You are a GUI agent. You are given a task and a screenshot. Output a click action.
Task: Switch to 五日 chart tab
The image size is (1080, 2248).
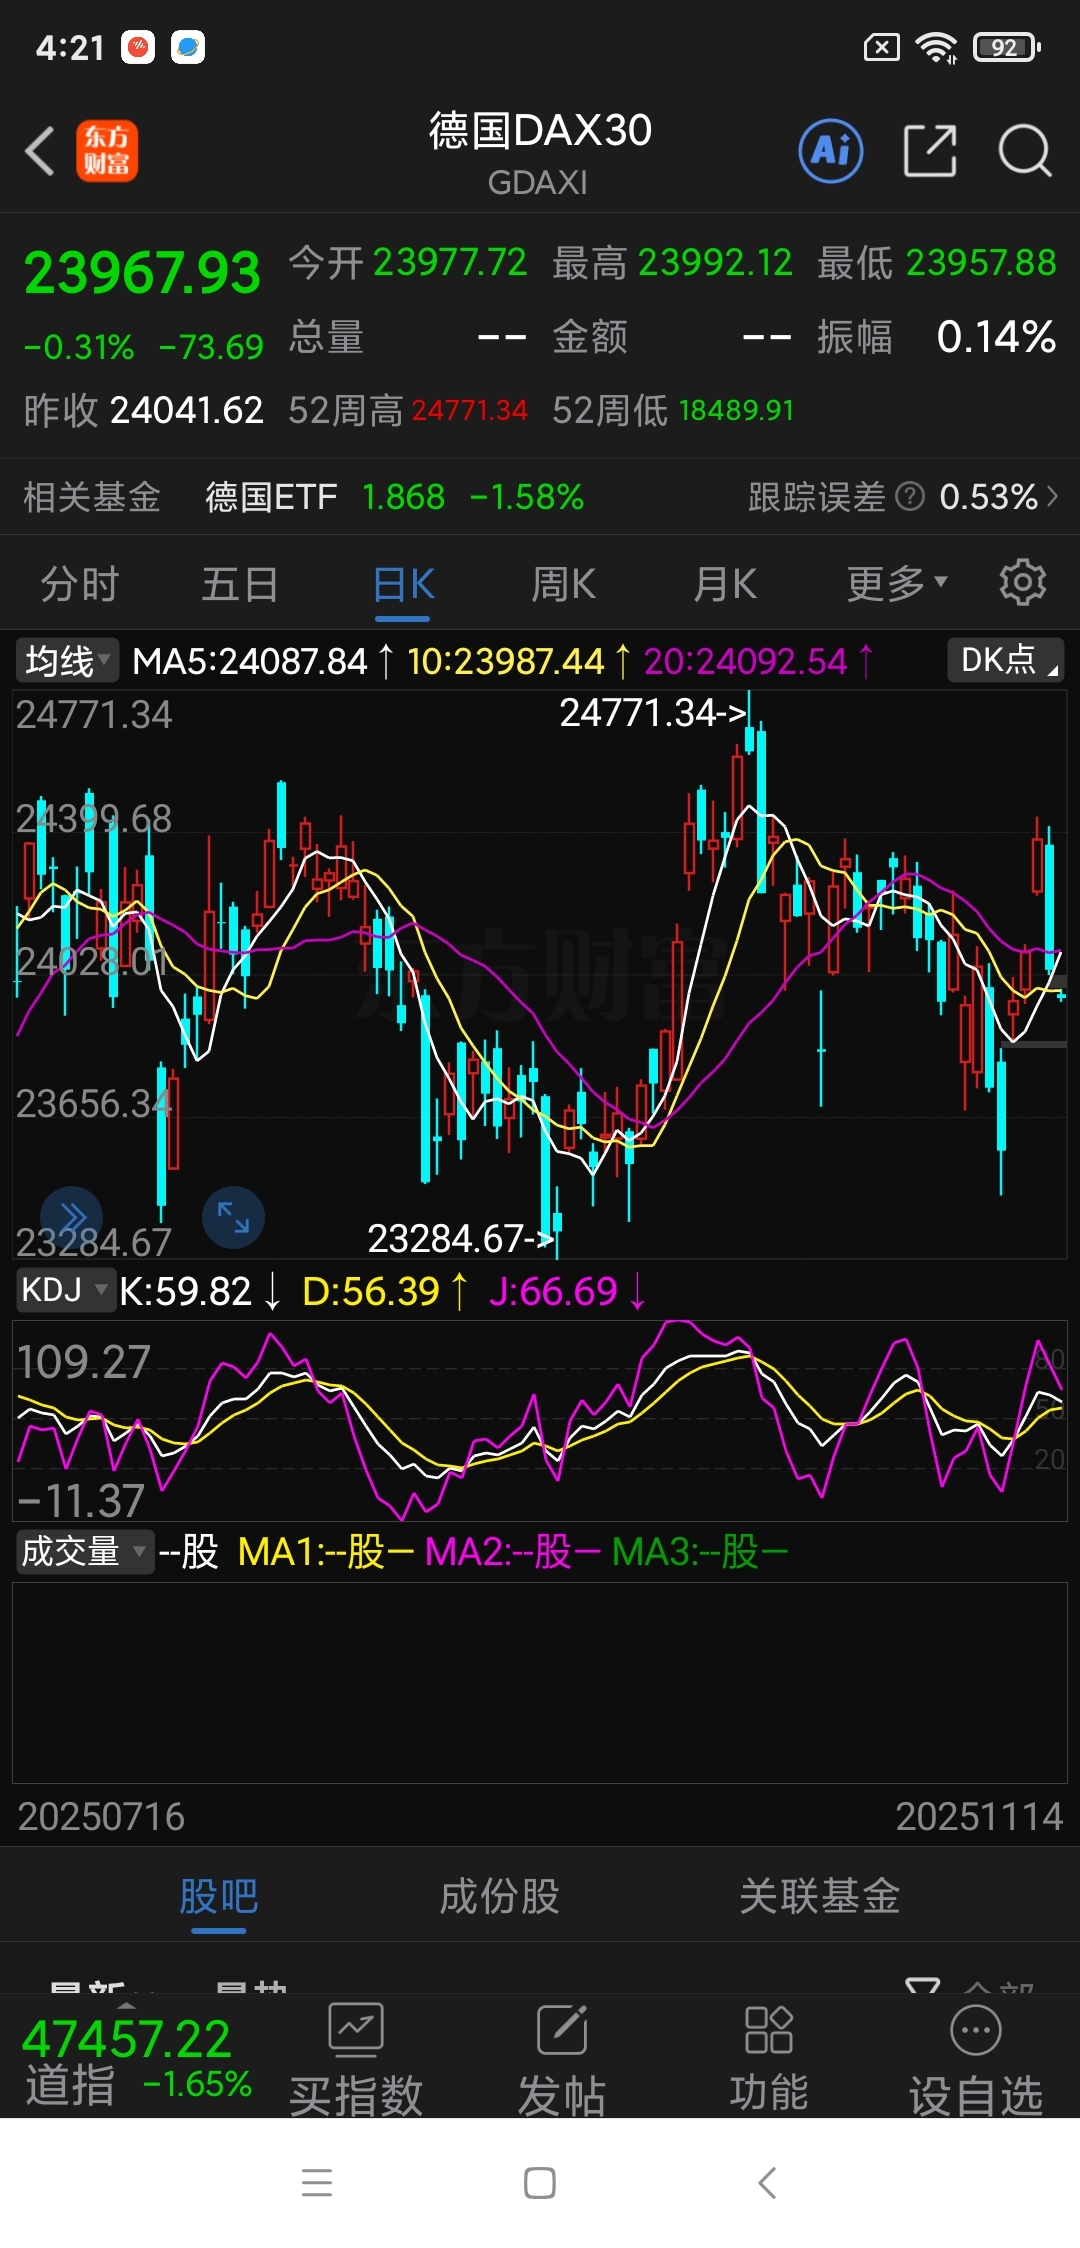pos(240,583)
